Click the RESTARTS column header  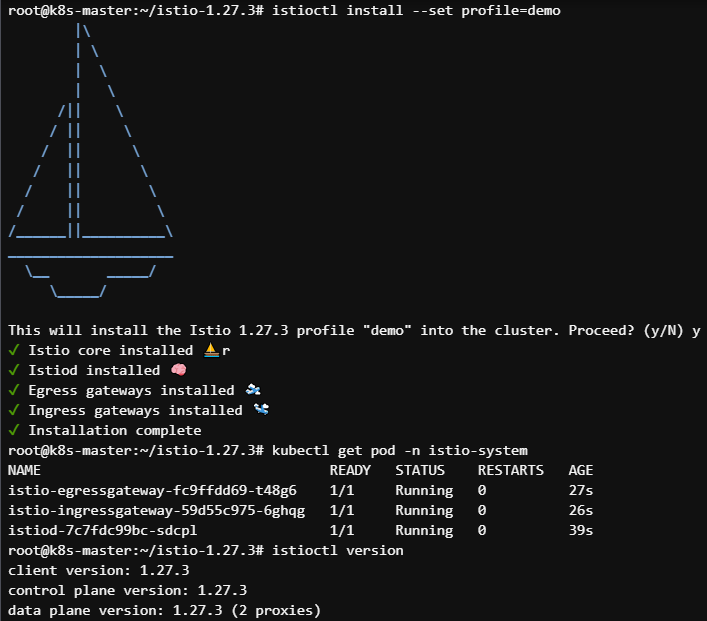511,470
